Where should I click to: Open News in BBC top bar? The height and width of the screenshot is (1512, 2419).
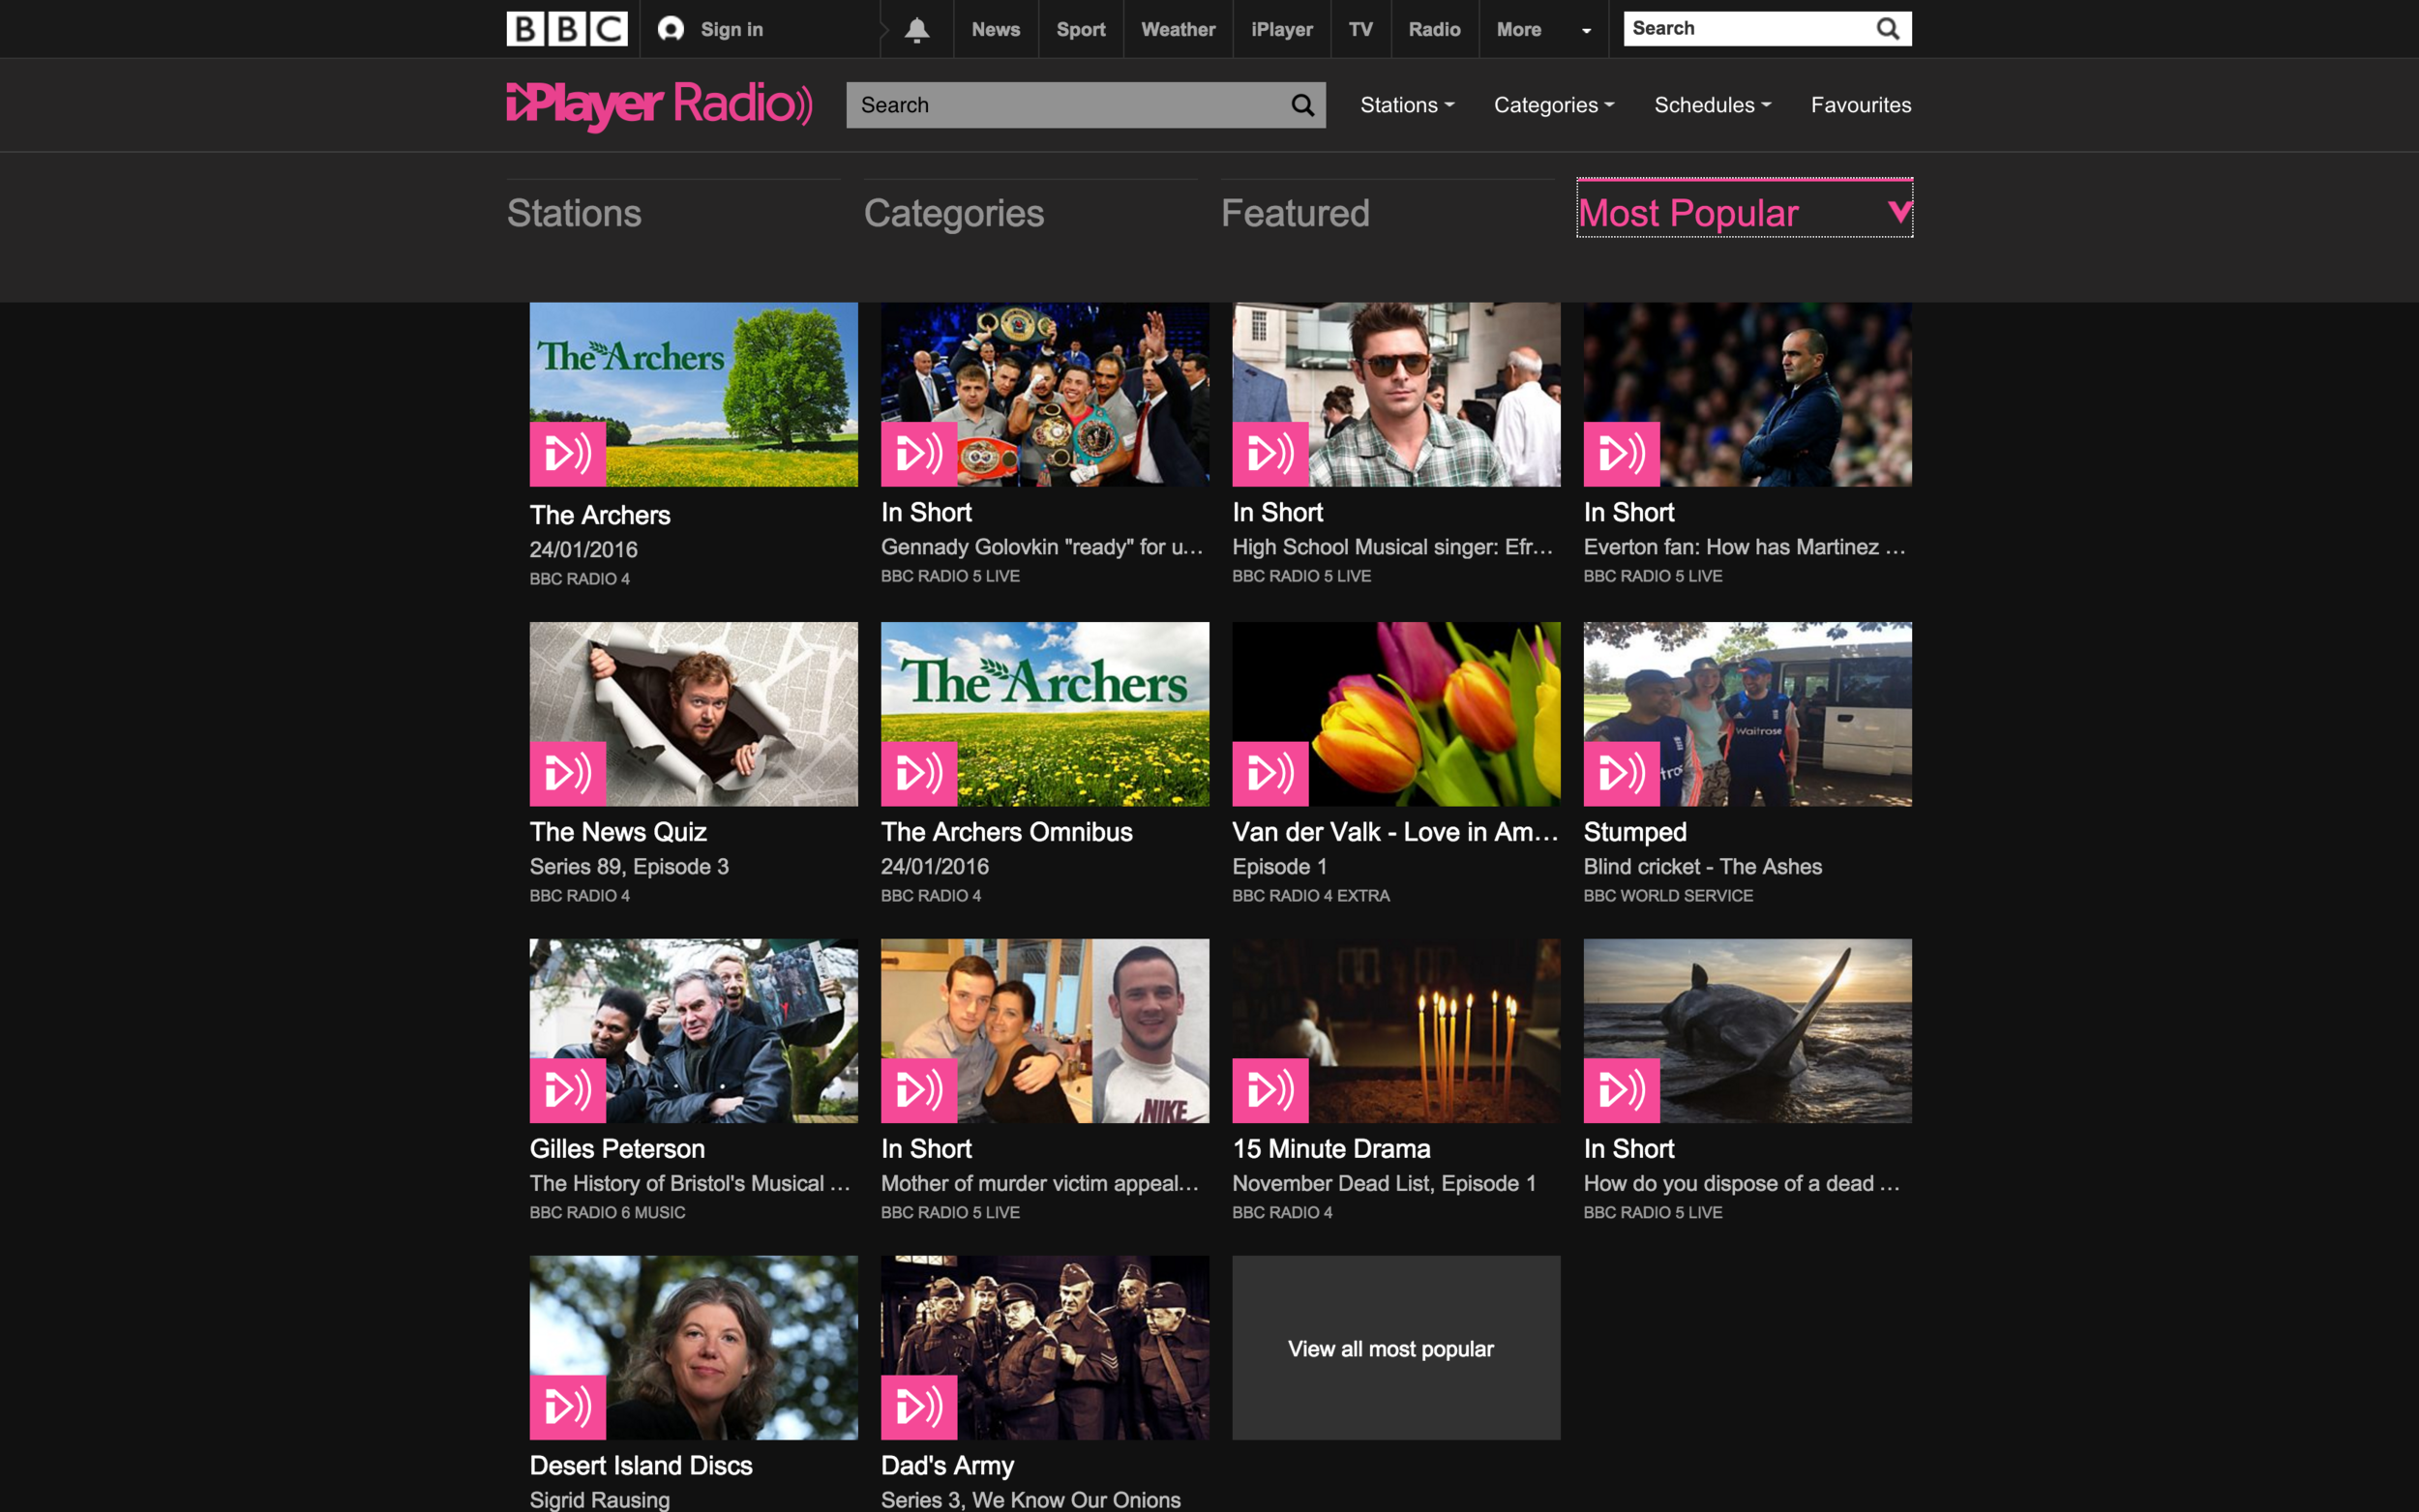pyautogui.click(x=996, y=29)
